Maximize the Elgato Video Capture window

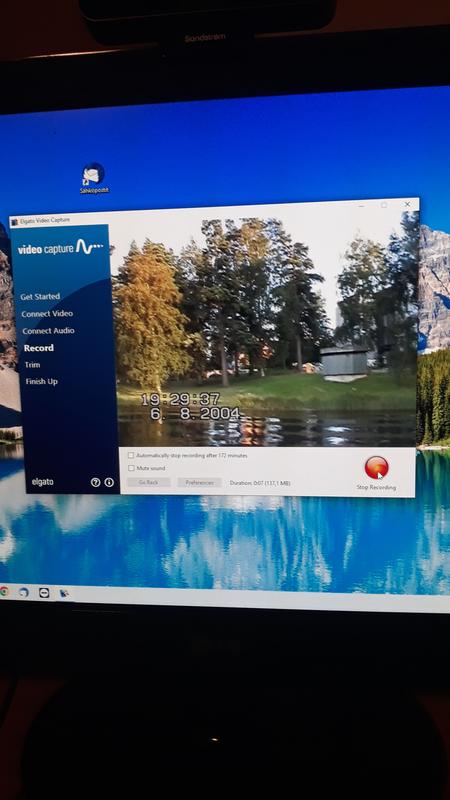[384, 205]
